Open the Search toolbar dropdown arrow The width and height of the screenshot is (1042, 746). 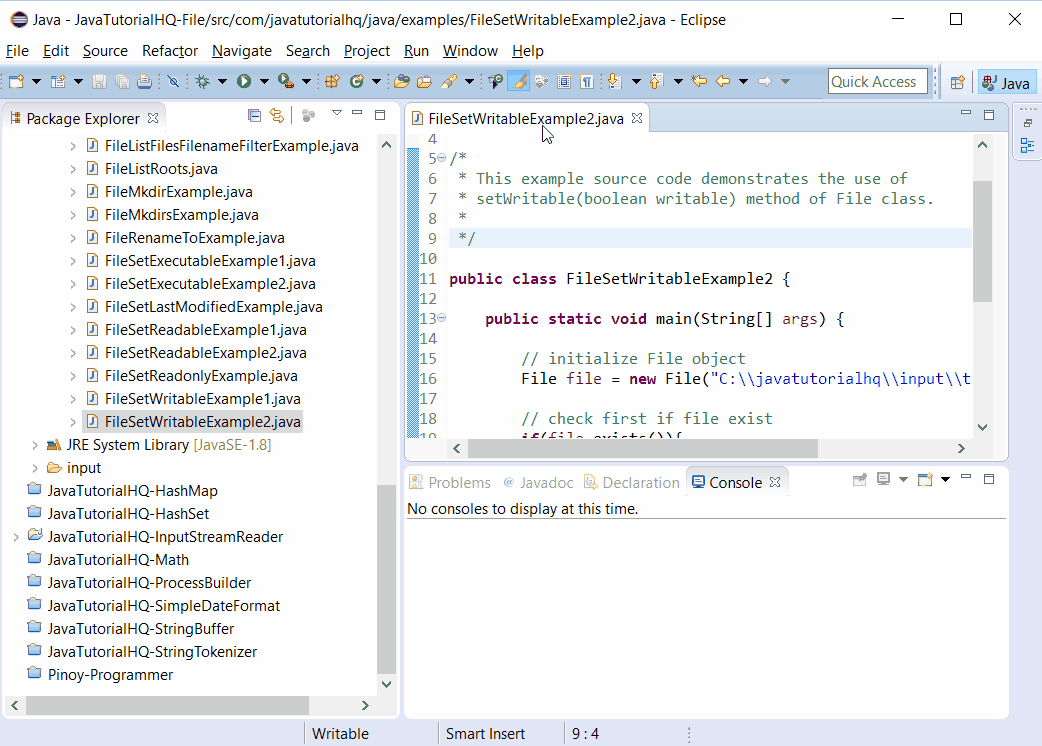(469, 82)
